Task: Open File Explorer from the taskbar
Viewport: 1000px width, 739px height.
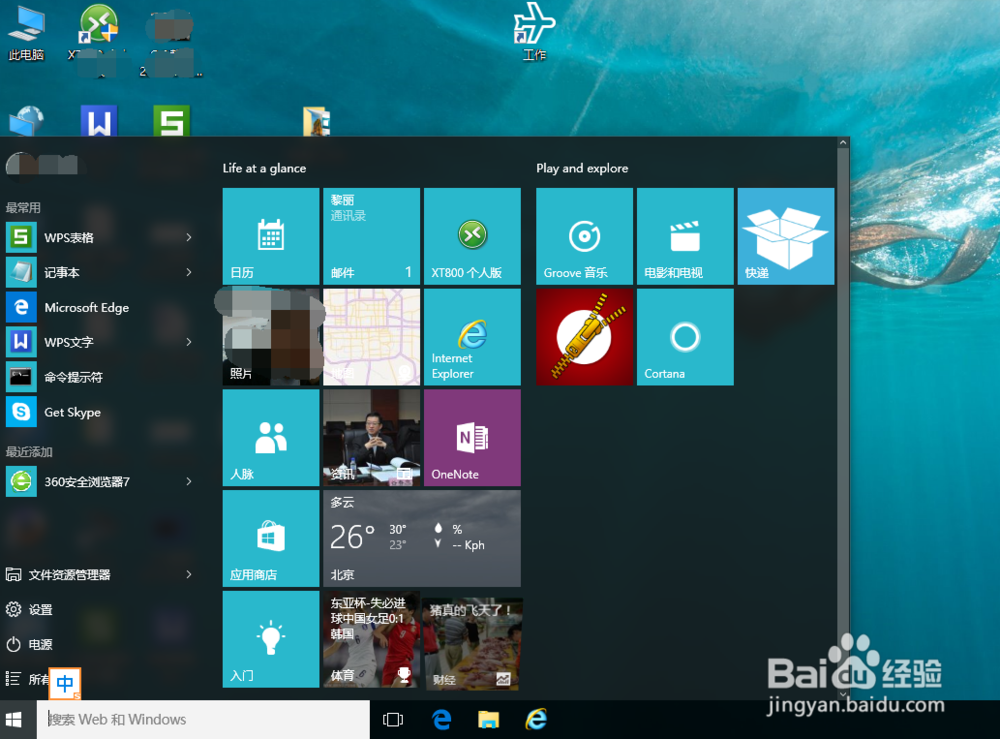Action: click(489, 720)
